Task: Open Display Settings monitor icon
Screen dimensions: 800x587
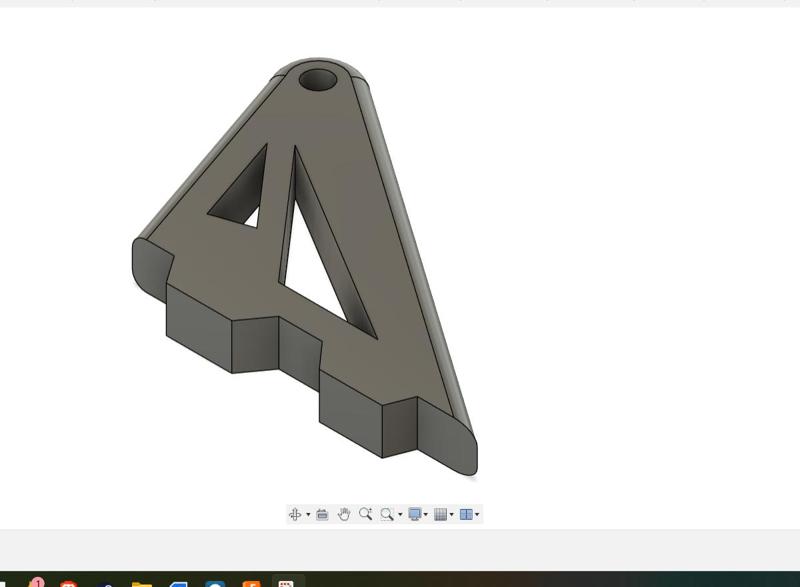Action: (x=415, y=514)
